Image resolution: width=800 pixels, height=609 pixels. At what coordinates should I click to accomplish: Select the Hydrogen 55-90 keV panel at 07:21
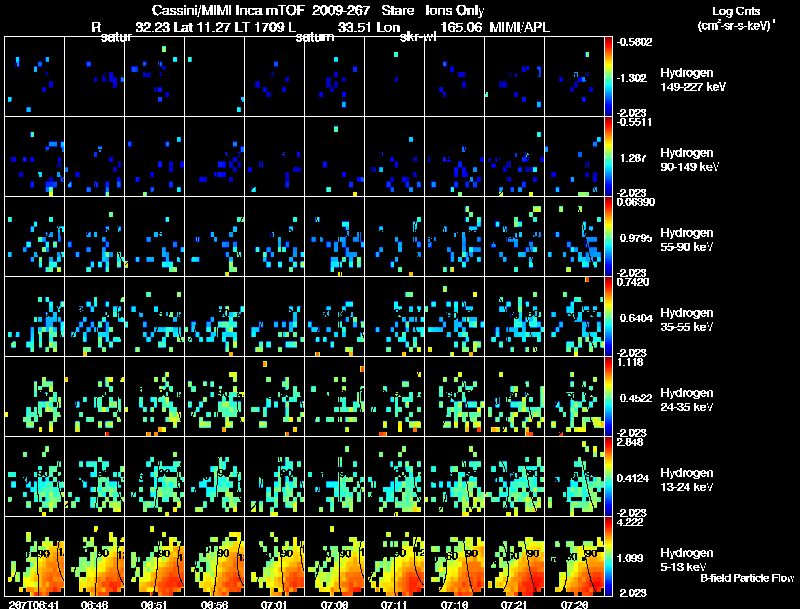515,237
